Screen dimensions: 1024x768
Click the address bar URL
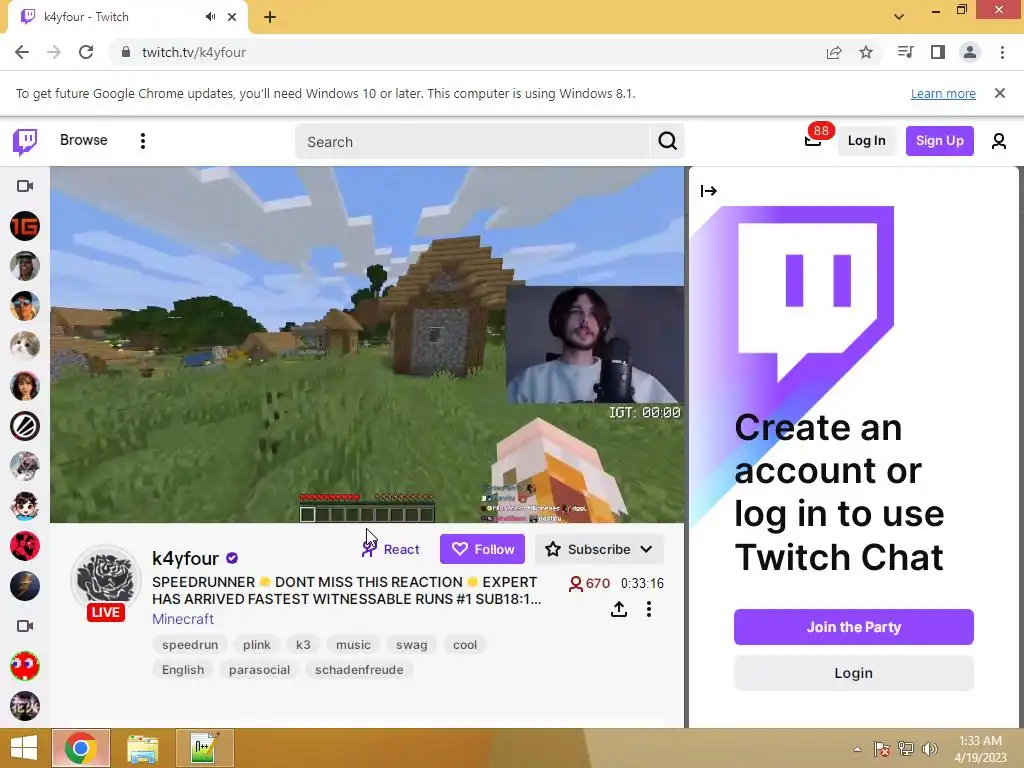(194, 52)
